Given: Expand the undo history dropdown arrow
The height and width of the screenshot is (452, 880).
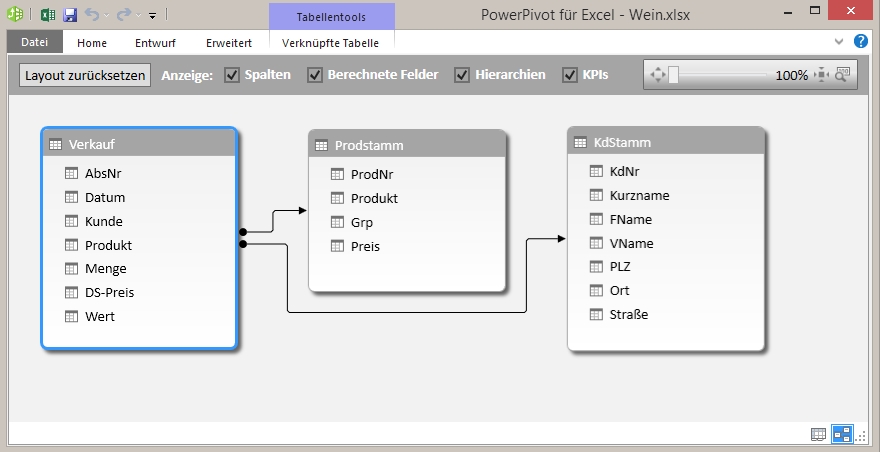Looking at the screenshot, I should pyautogui.click(x=107, y=16).
